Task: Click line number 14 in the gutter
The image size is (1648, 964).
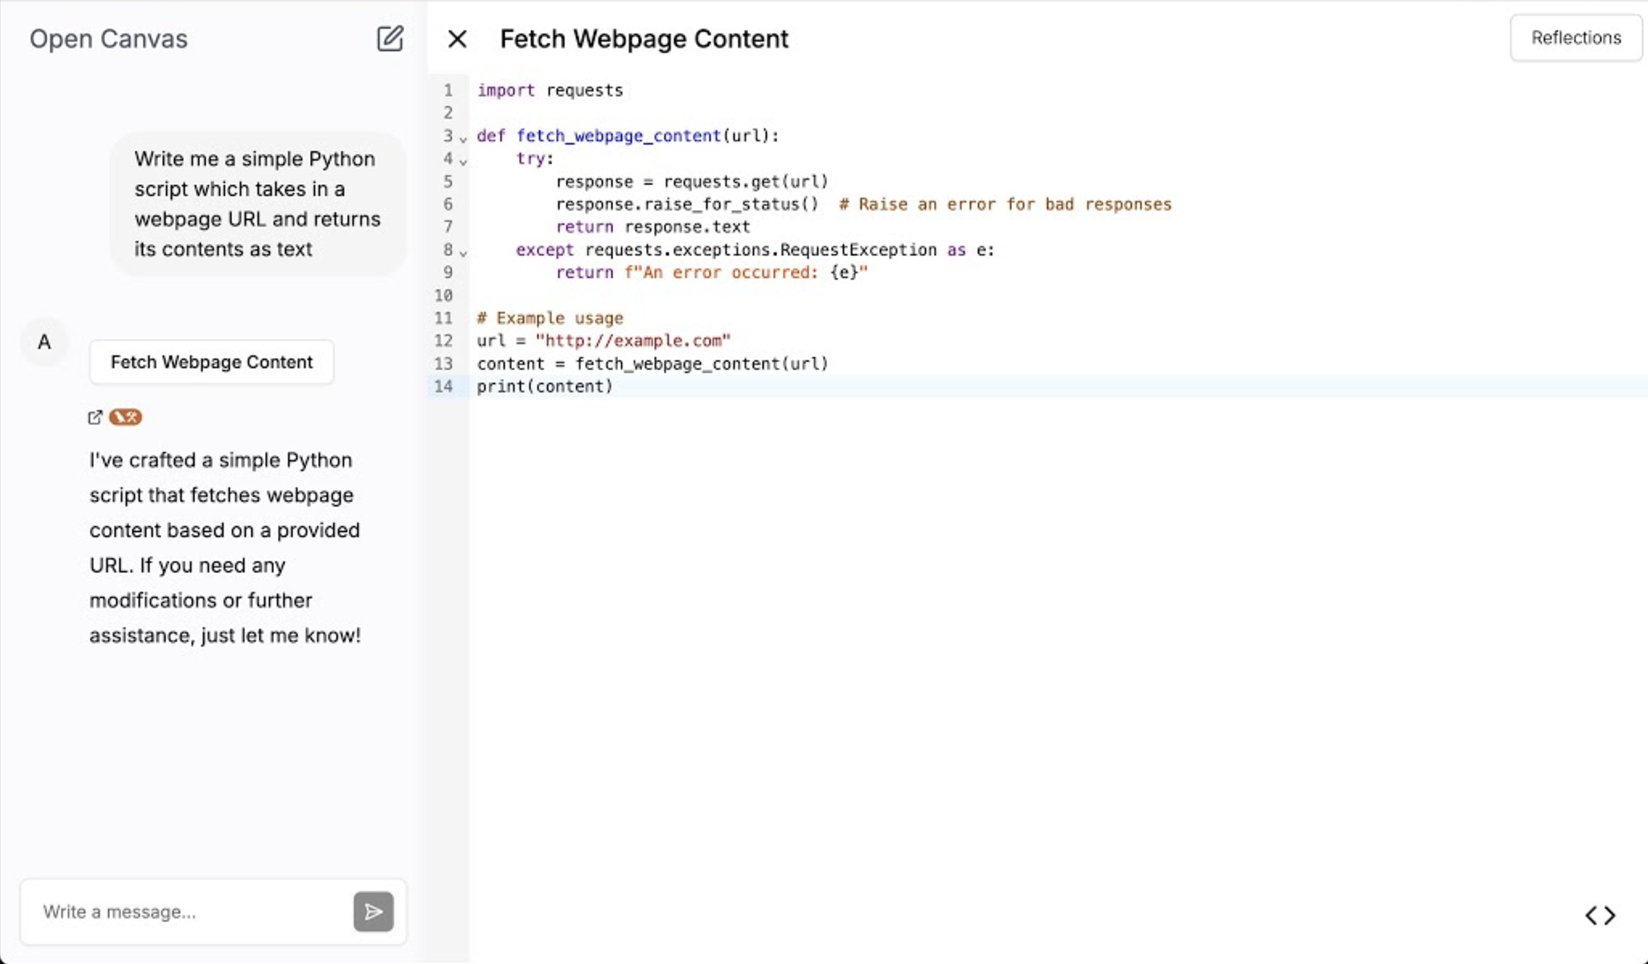Action: (443, 386)
